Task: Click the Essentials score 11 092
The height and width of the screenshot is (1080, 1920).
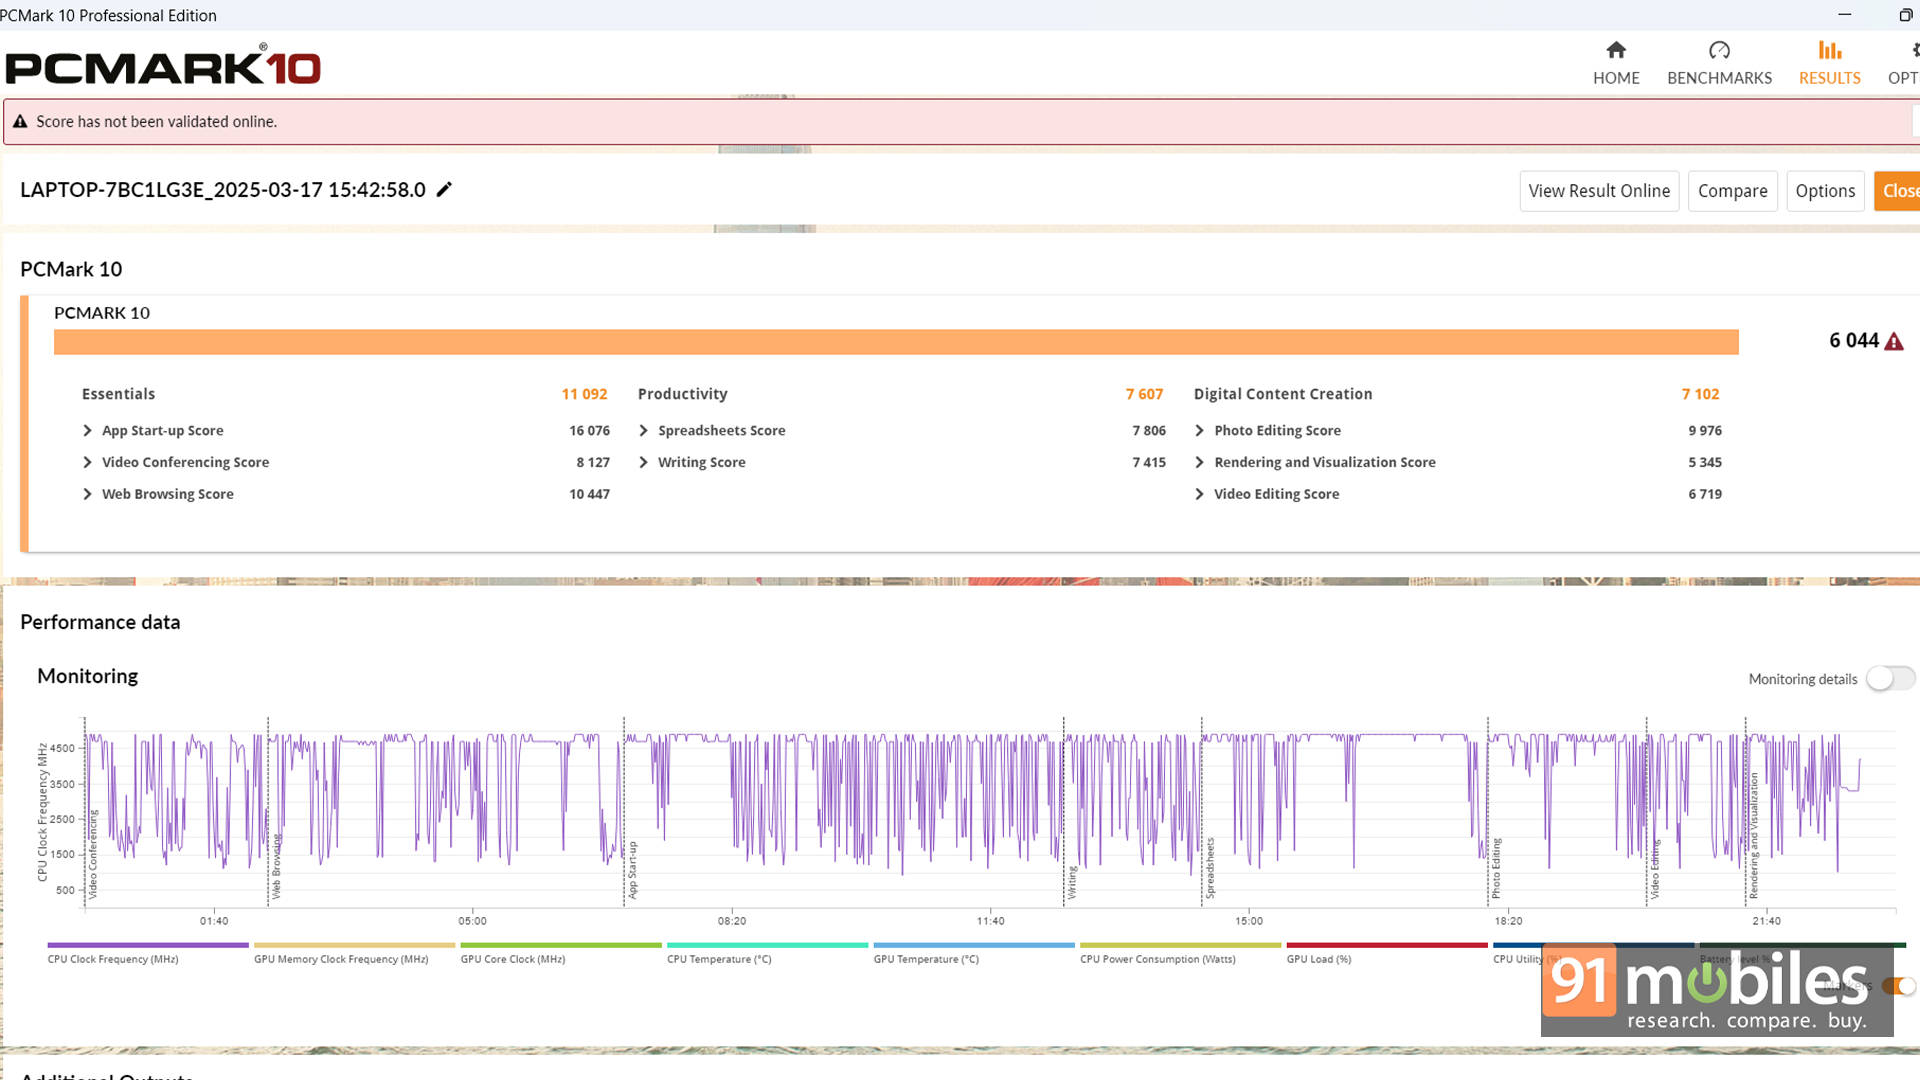Action: (x=584, y=394)
